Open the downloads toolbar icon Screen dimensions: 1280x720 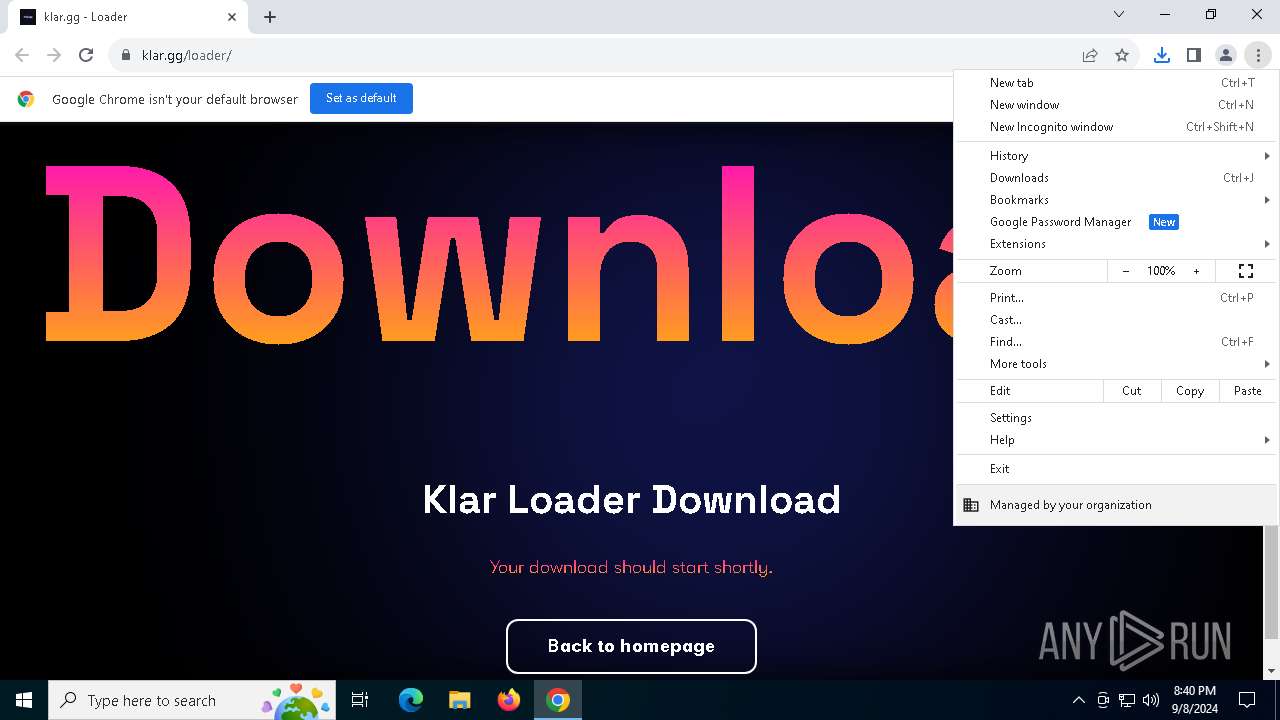pyautogui.click(x=1161, y=55)
